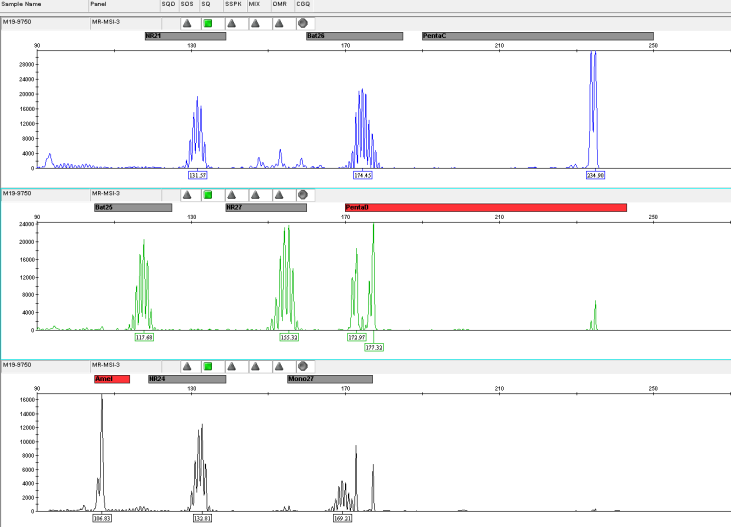
Task: Click the green SQ square in the middle row
Action: tap(207, 194)
